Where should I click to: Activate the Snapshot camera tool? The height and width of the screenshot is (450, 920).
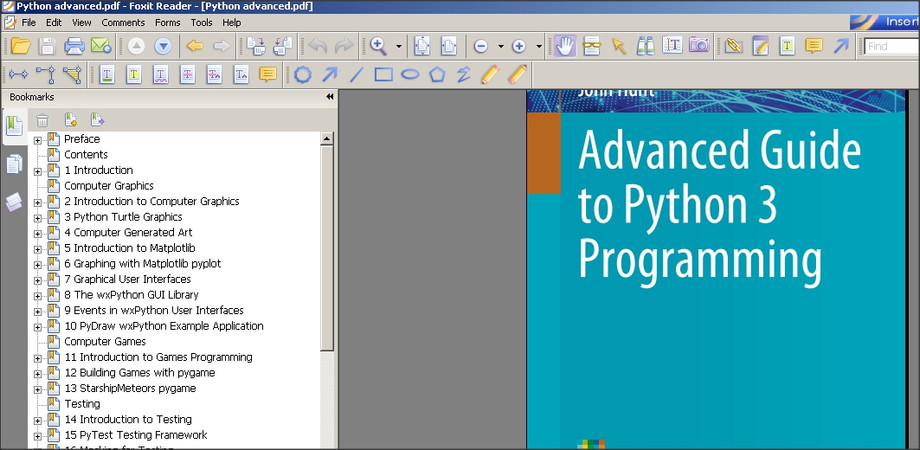(699, 46)
